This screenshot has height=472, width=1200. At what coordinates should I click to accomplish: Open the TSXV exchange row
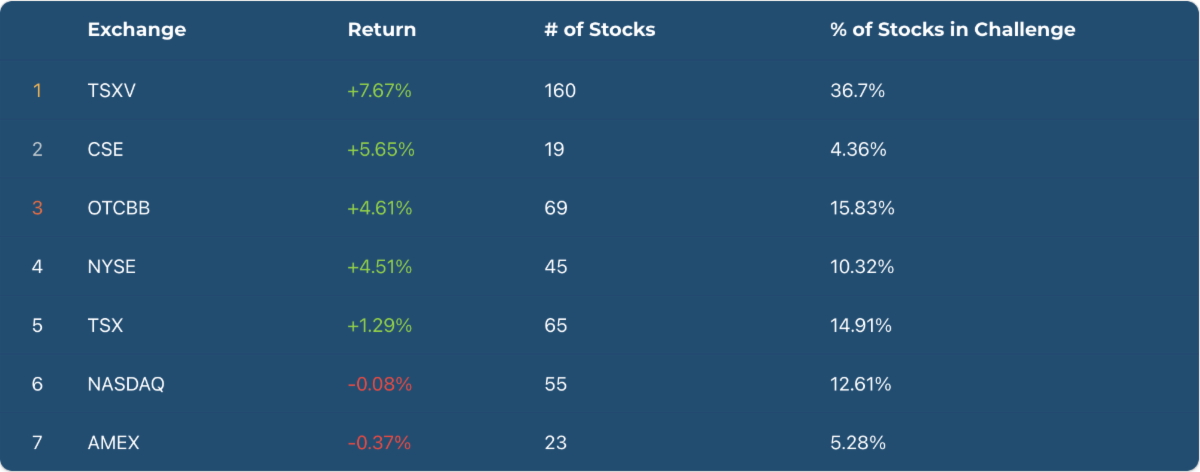click(111, 91)
